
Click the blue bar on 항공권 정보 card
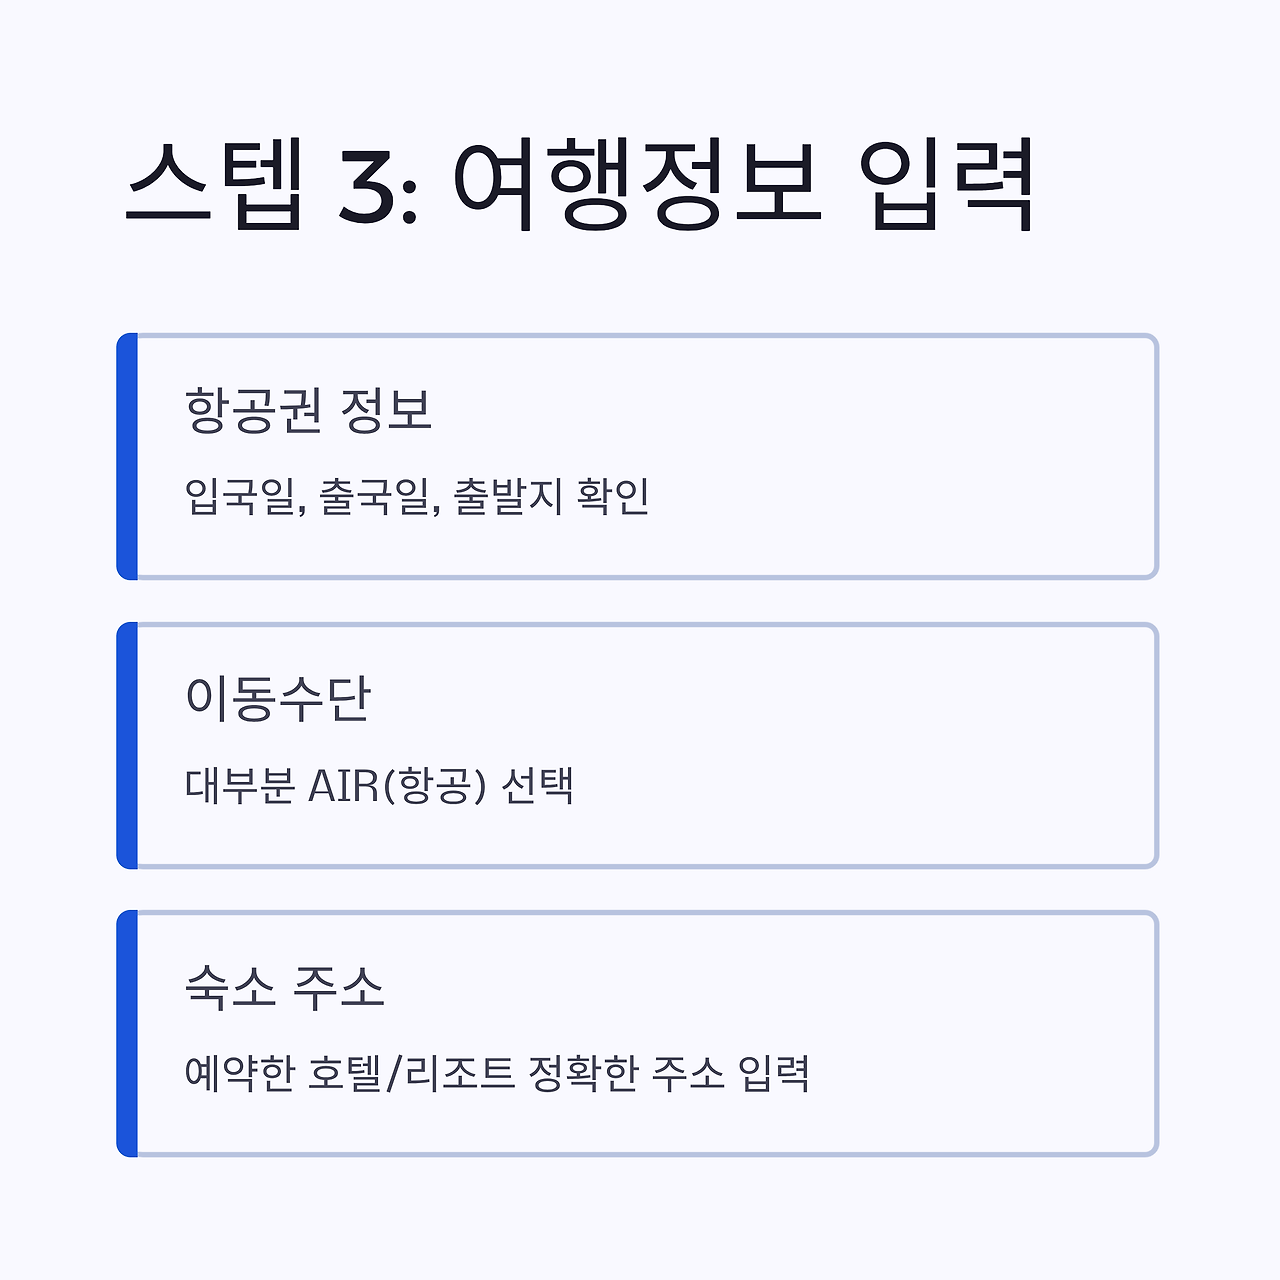point(127,456)
